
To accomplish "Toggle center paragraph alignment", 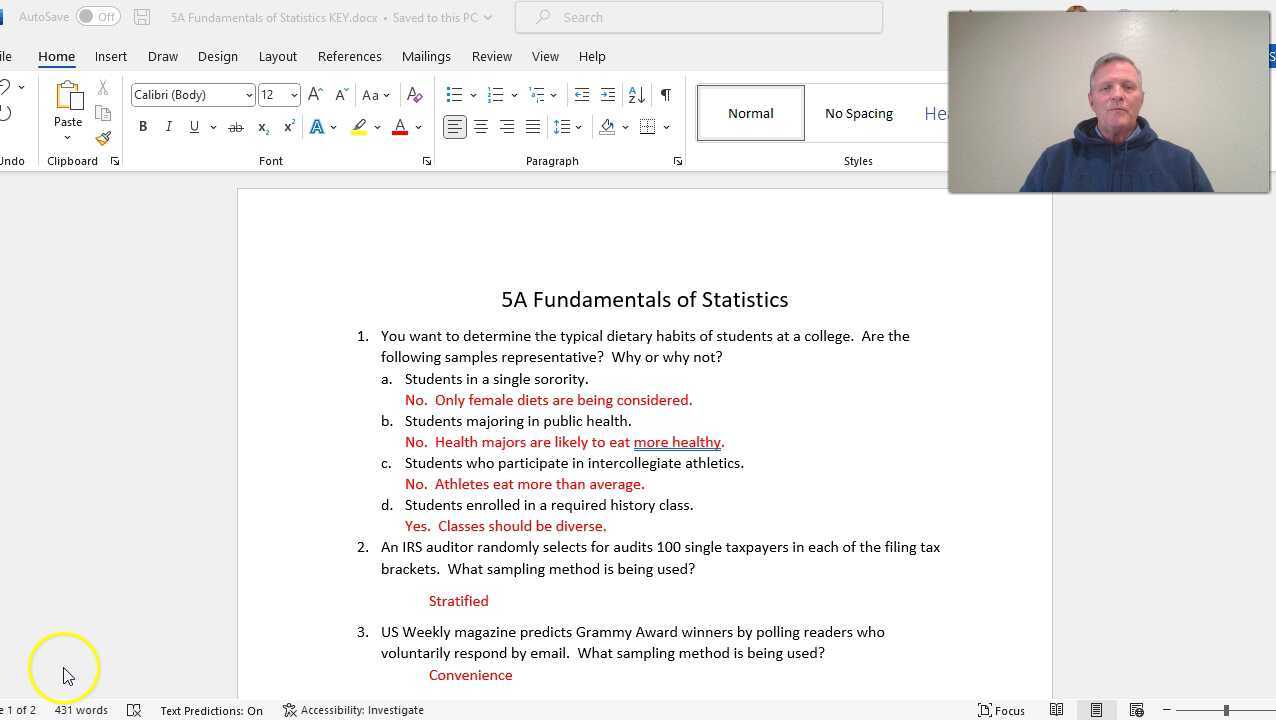I will (x=481, y=127).
